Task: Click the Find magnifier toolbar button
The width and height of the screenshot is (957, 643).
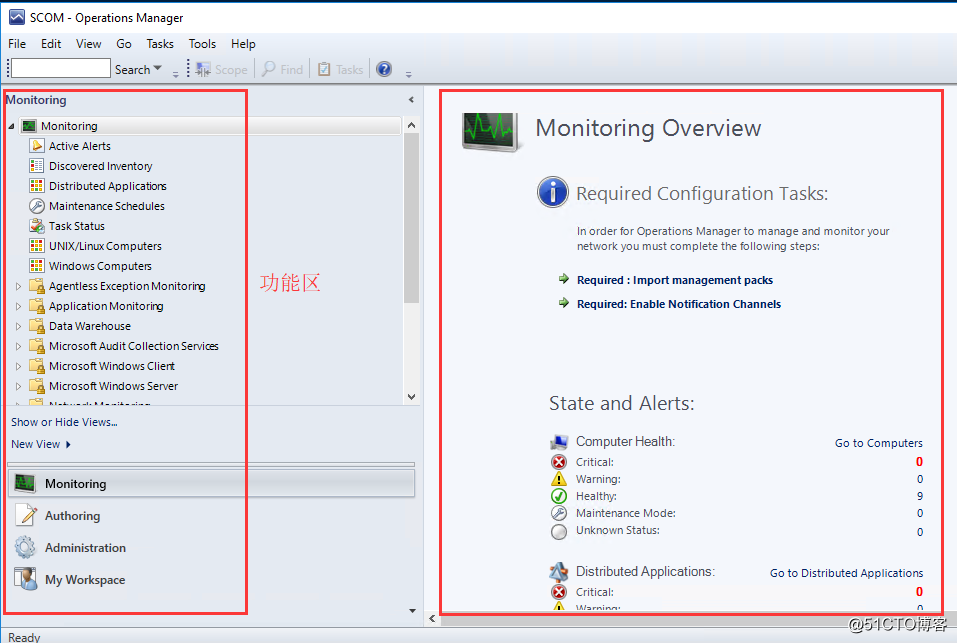Action: tap(283, 70)
